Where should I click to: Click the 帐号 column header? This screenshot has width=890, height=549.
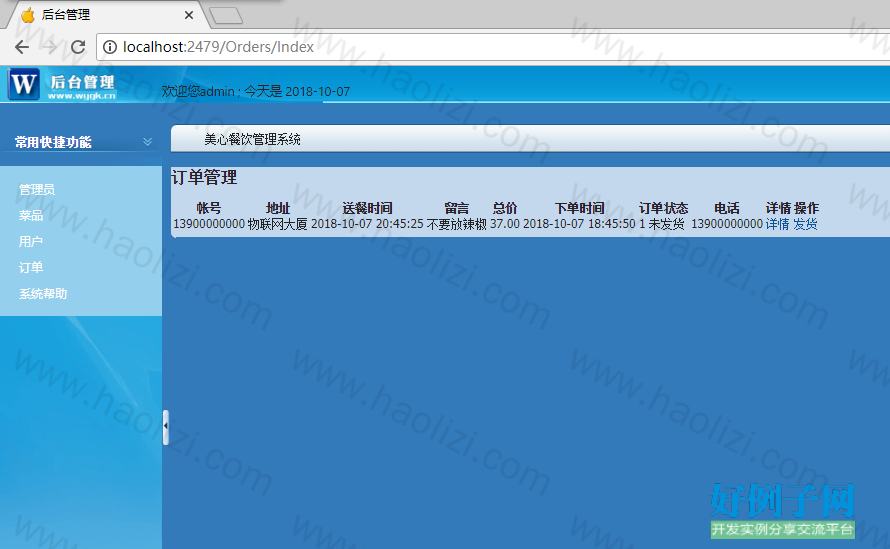[x=209, y=208]
